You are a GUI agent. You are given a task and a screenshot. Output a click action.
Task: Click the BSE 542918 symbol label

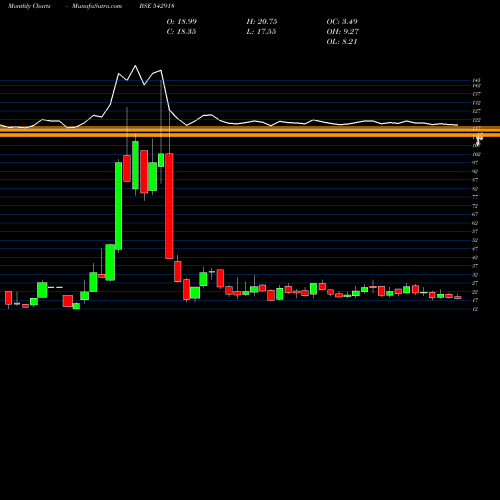(157, 6)
